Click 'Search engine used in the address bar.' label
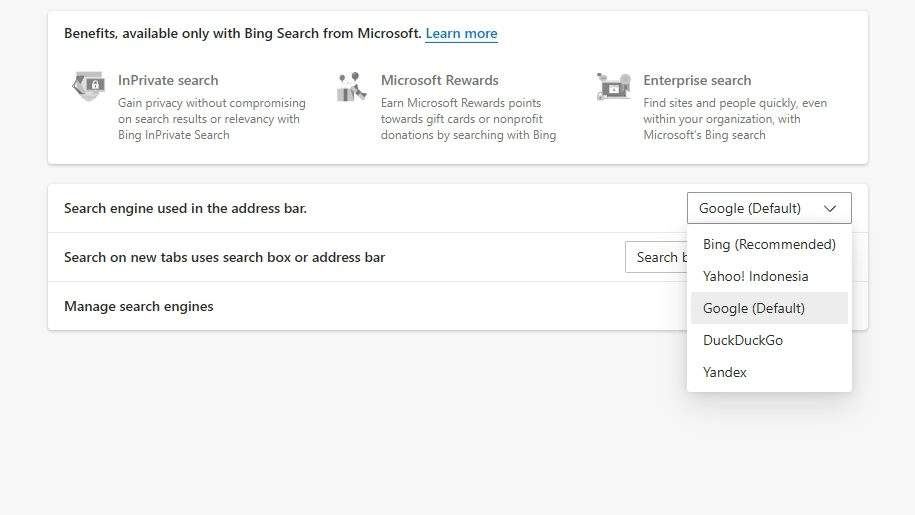915x515 pixels. click(185, 208)
